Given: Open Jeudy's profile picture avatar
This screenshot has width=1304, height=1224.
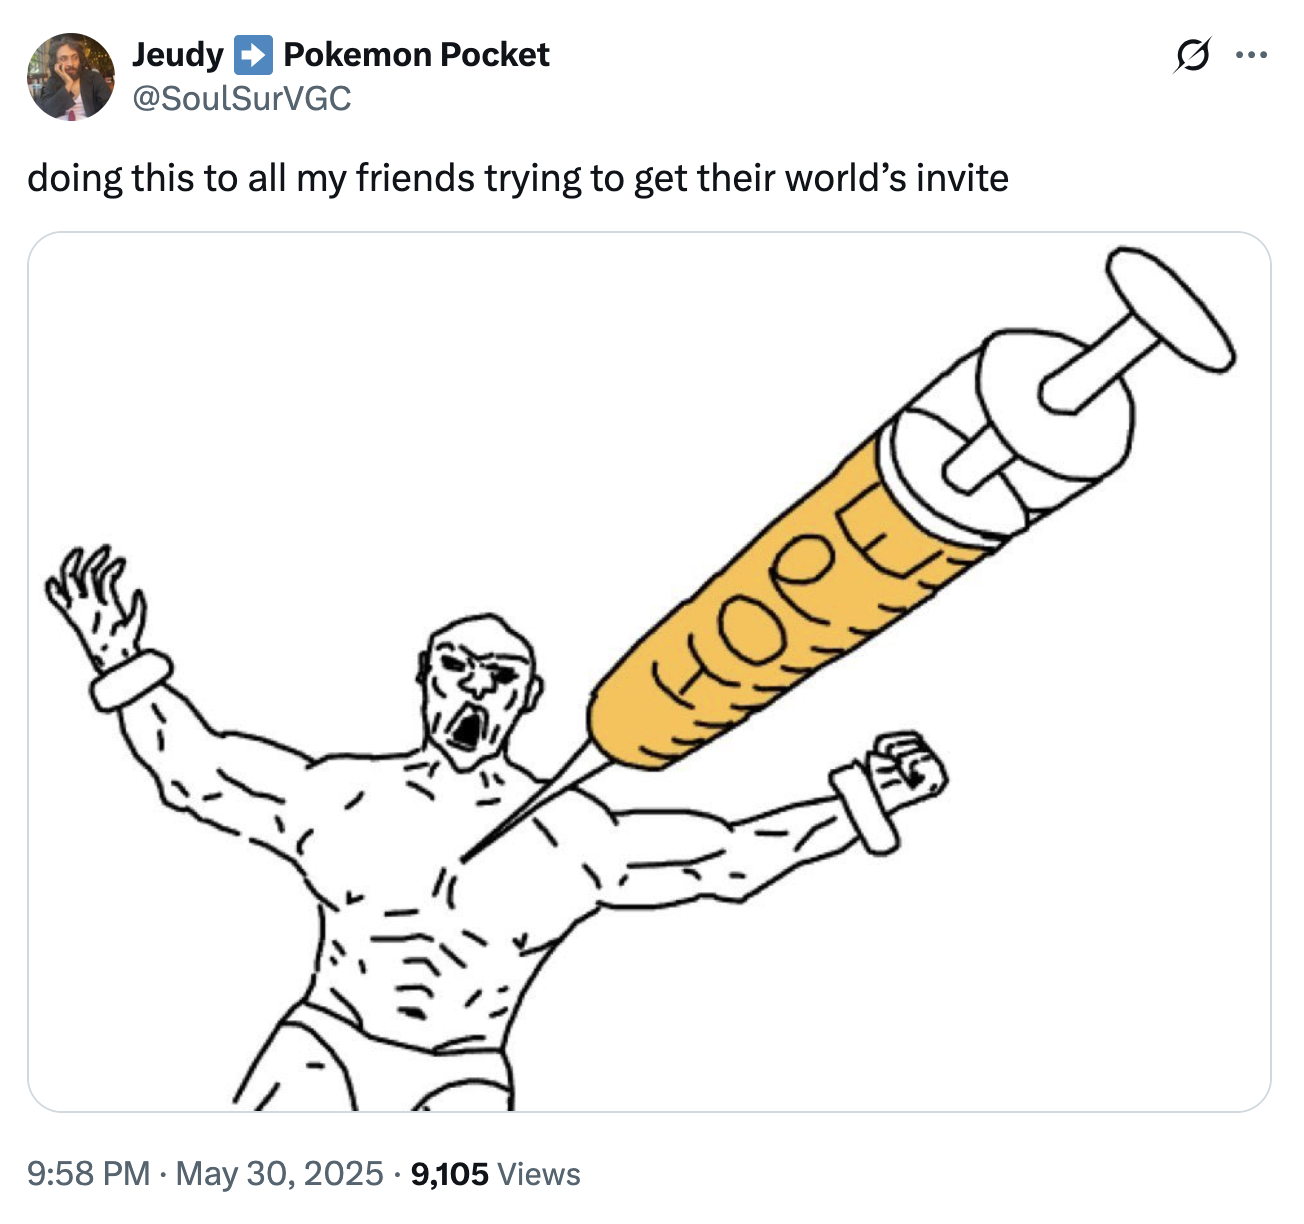Looking at the screenshot, I should (x=71, y=77).
